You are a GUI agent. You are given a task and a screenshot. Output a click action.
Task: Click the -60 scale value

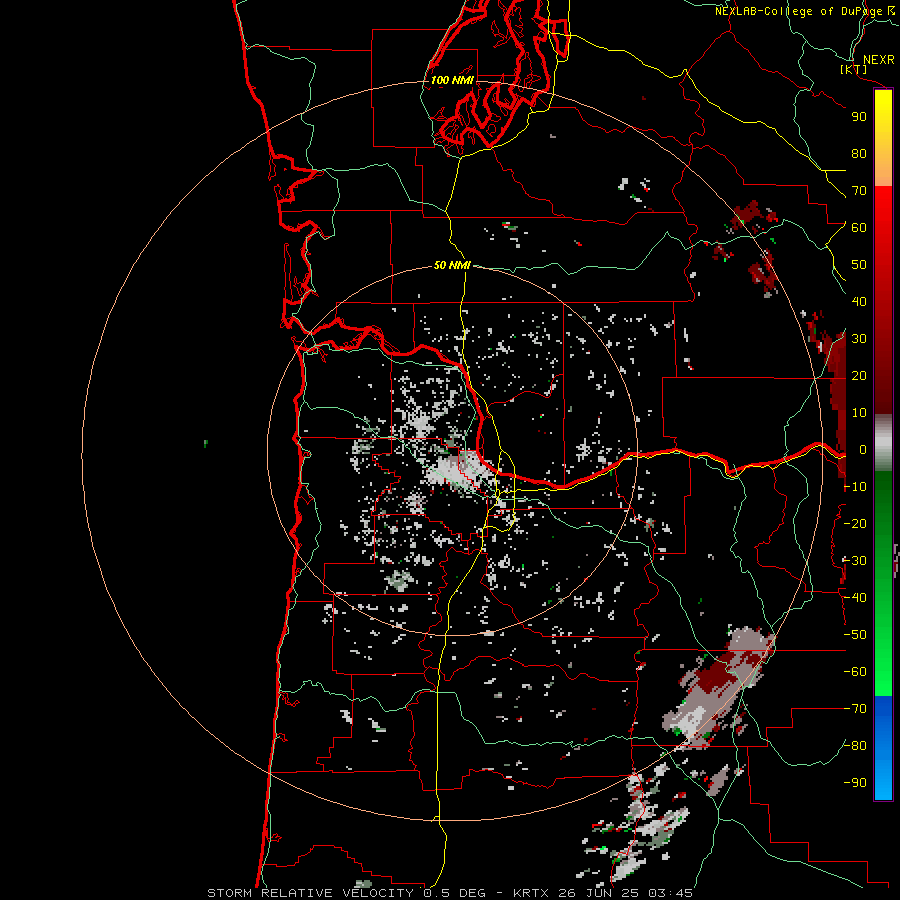[x=855, y=672]
